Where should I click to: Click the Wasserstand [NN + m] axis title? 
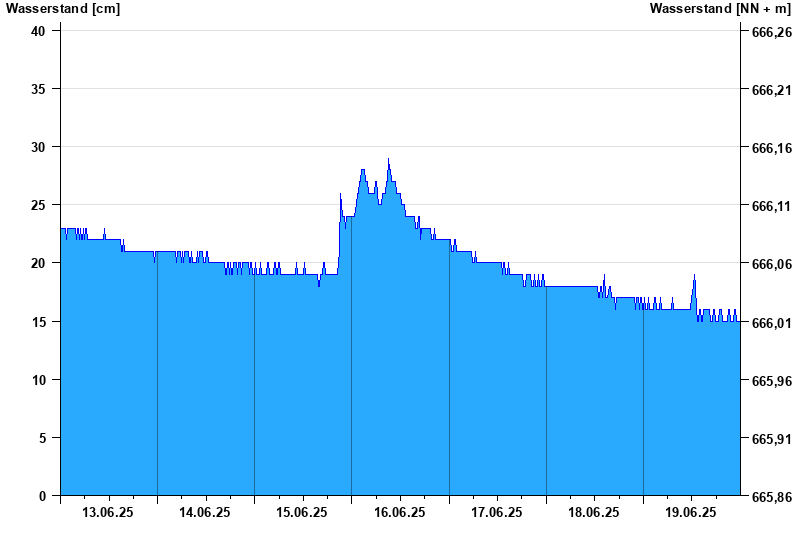(x=719, y=9)
